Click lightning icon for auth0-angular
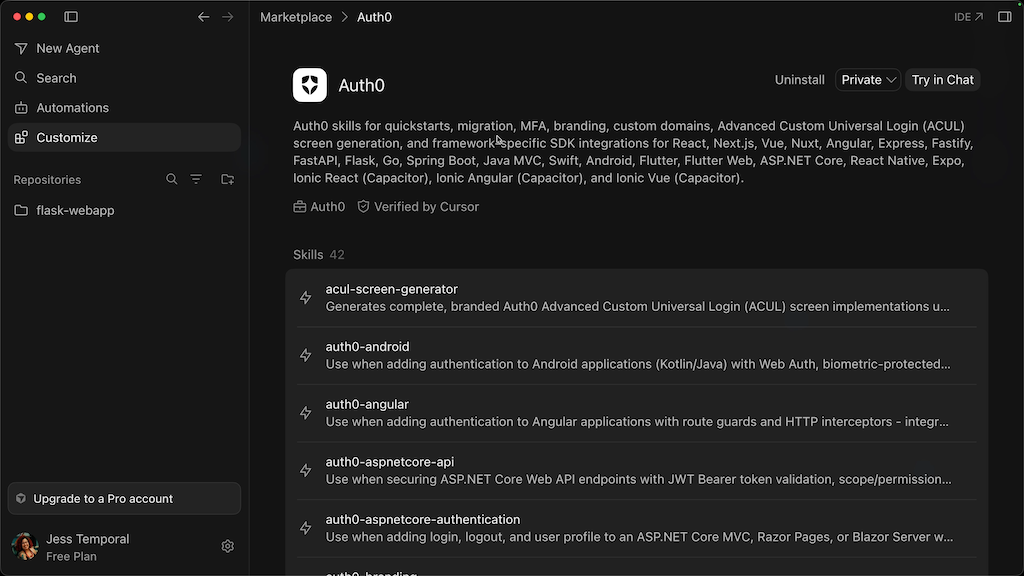The width and height of the screenshot is (1024, 576). click(x=306, y=413)
